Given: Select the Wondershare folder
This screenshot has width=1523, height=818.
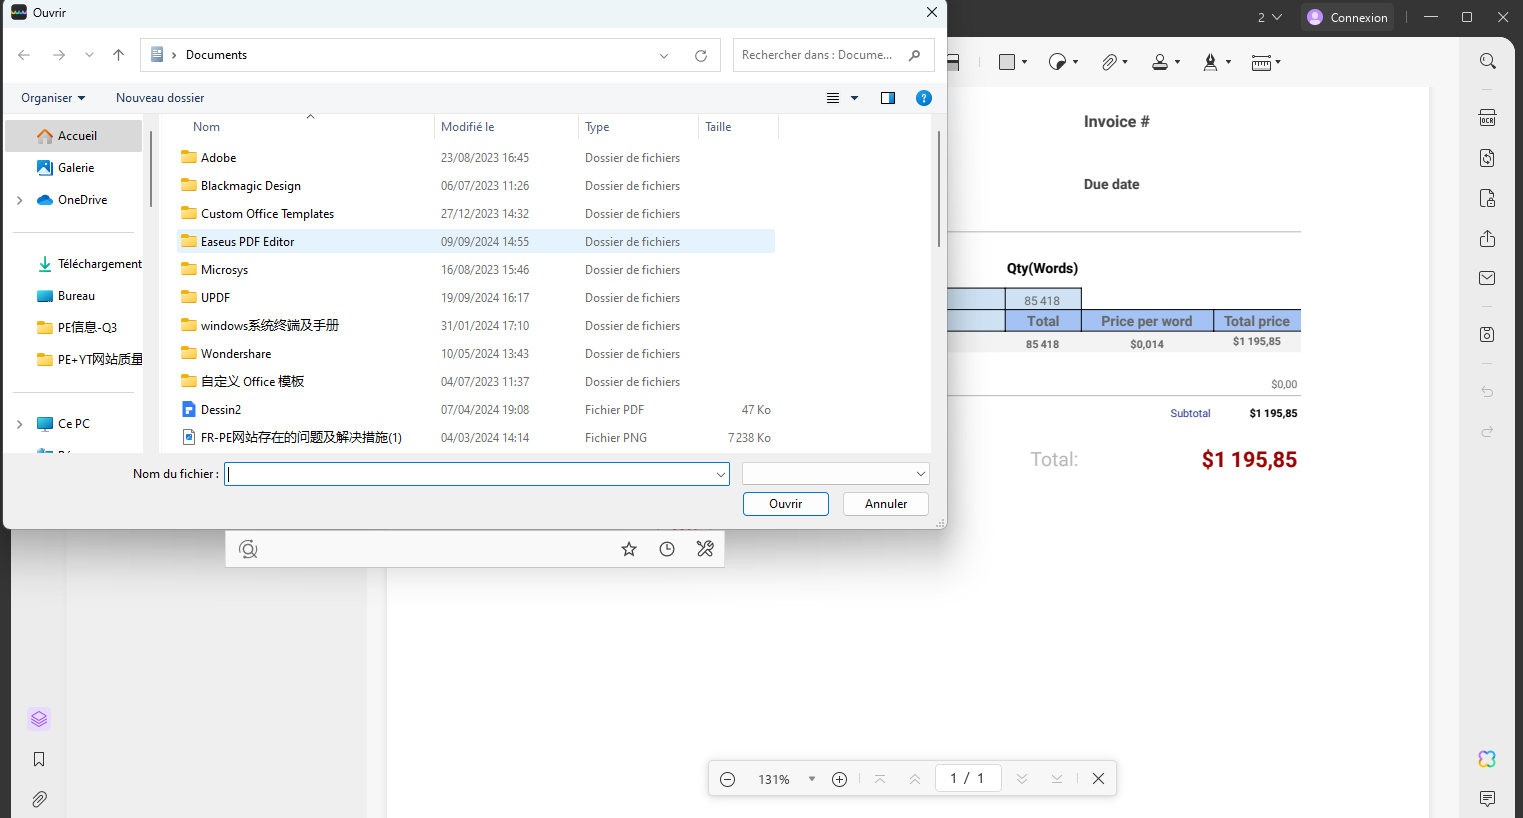Looking at the screenshot, I should coord(476,354).
